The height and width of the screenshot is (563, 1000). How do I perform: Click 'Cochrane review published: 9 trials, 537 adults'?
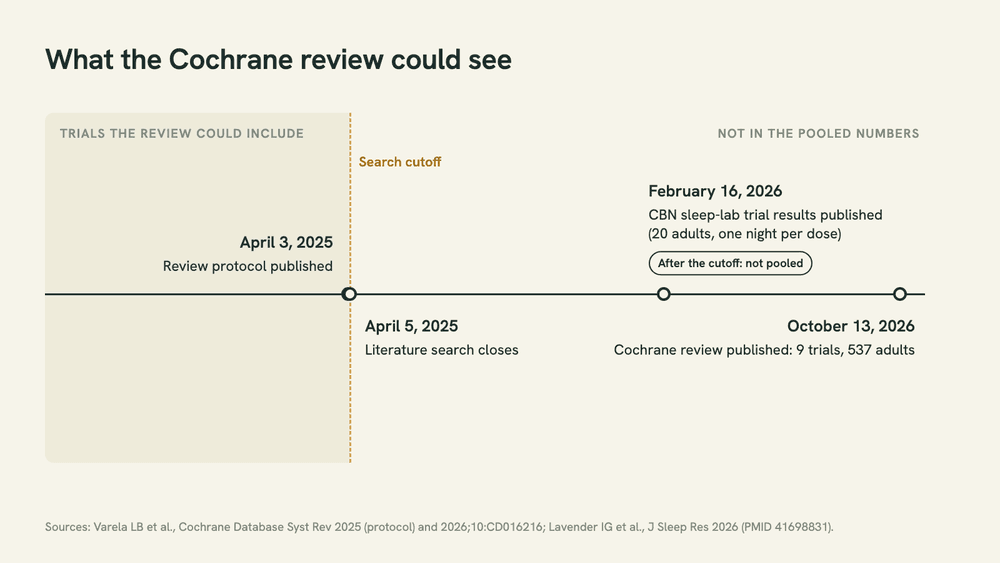(764, 350)
